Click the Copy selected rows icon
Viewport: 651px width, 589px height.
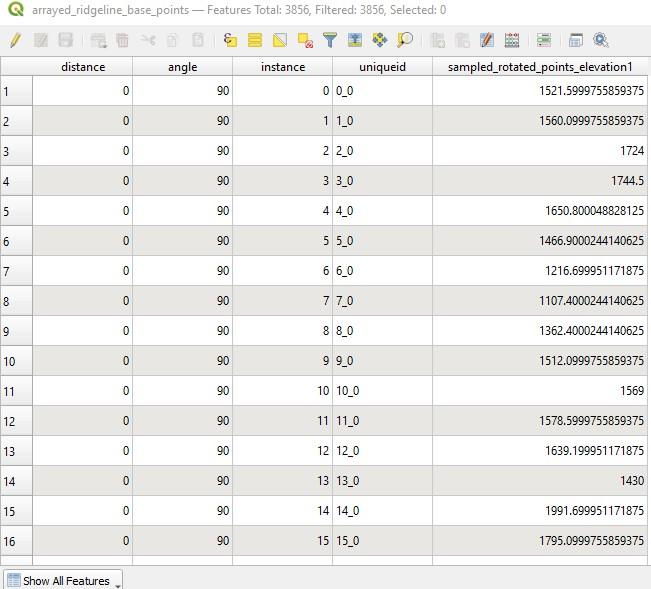172,40
